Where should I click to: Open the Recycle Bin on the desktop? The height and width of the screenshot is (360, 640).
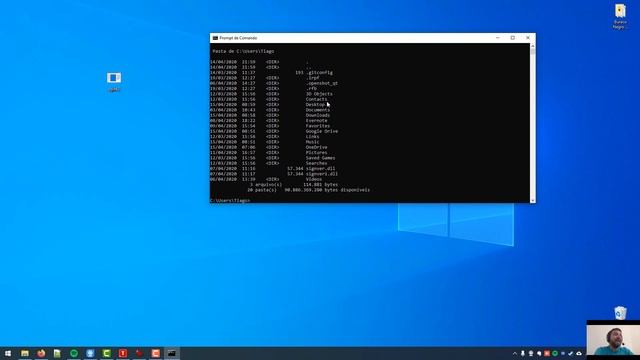620,313
